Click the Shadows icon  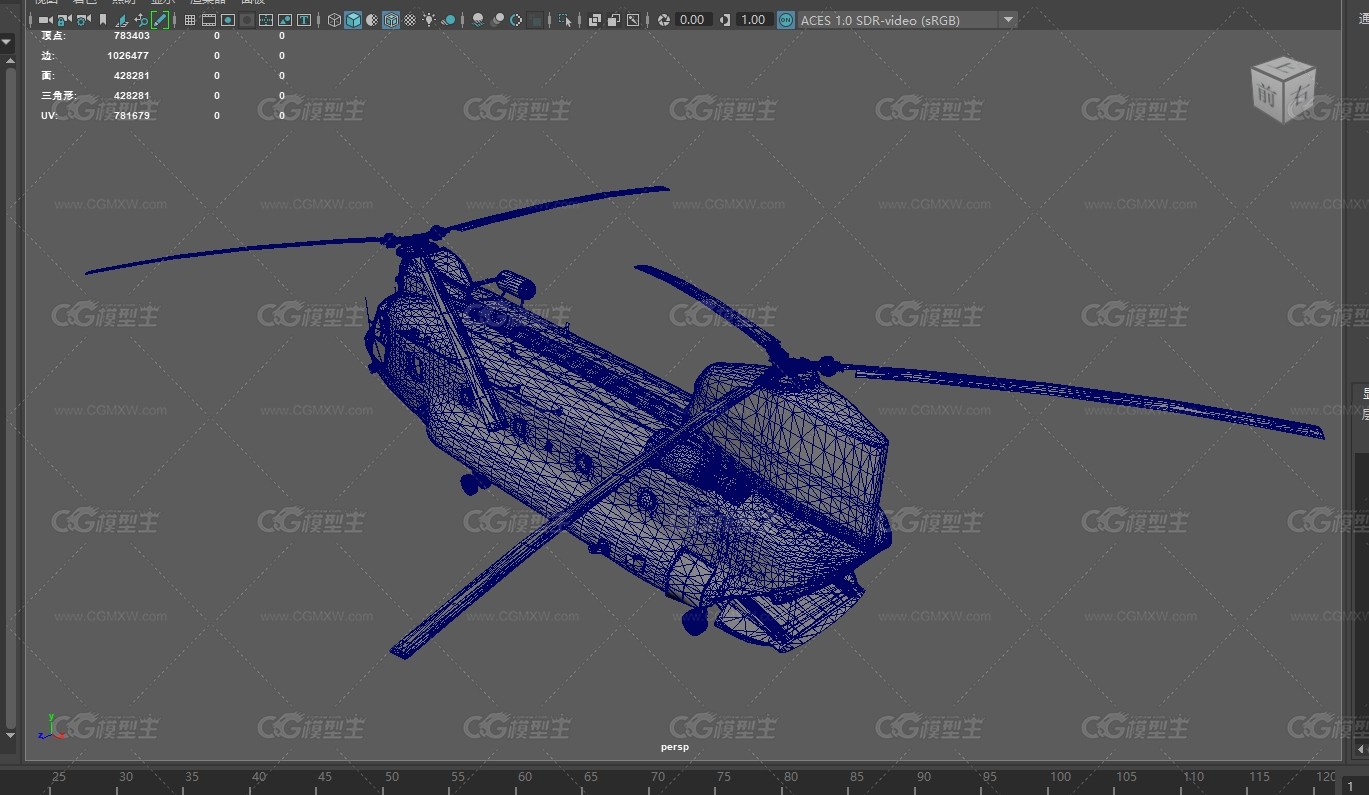click(449, 20)
